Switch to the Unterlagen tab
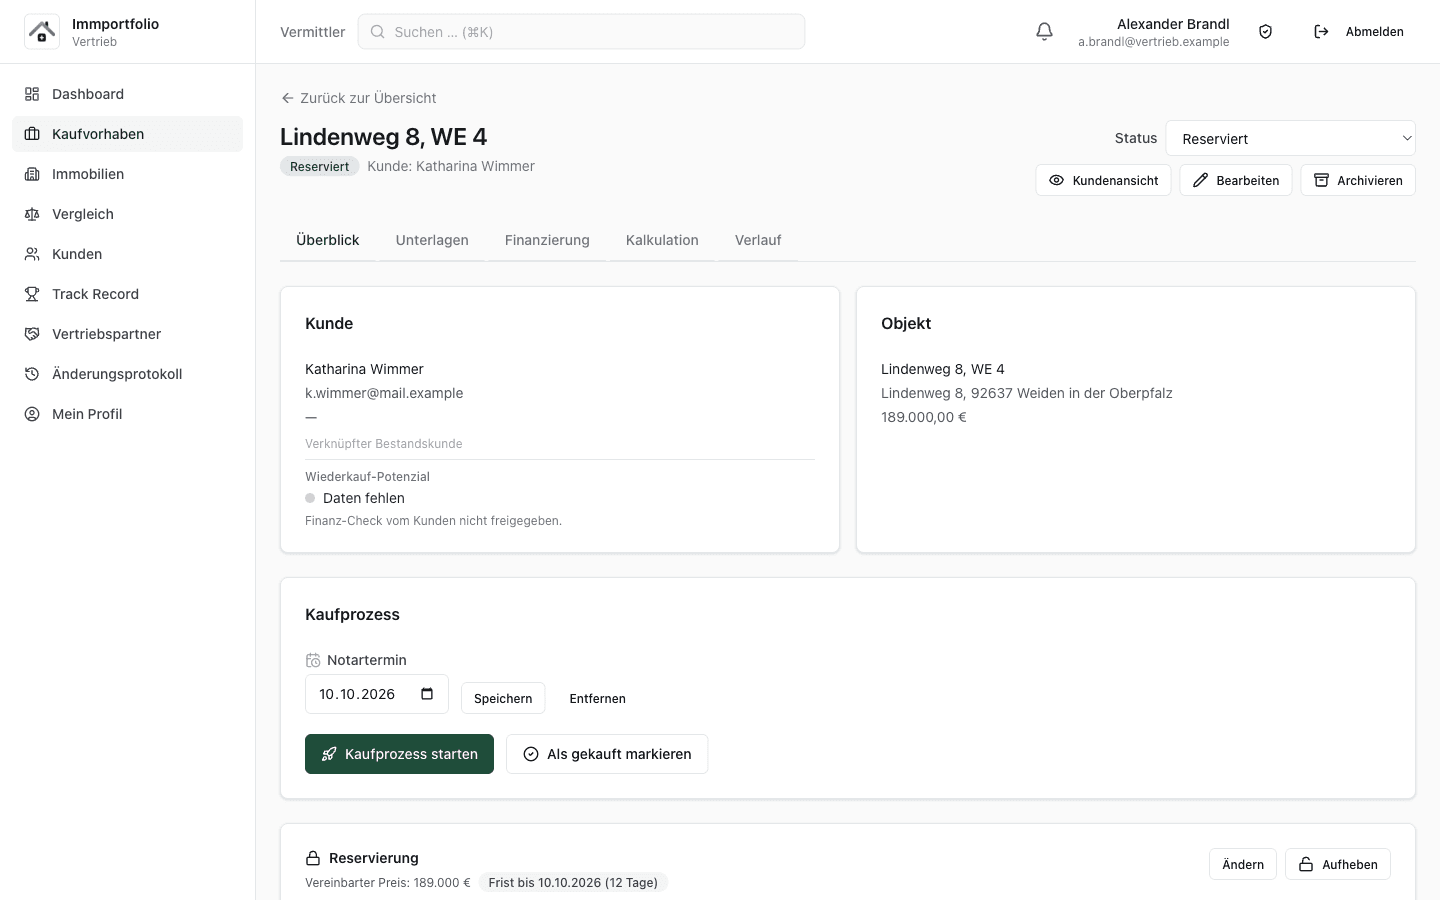 click(x=432, y=240)
